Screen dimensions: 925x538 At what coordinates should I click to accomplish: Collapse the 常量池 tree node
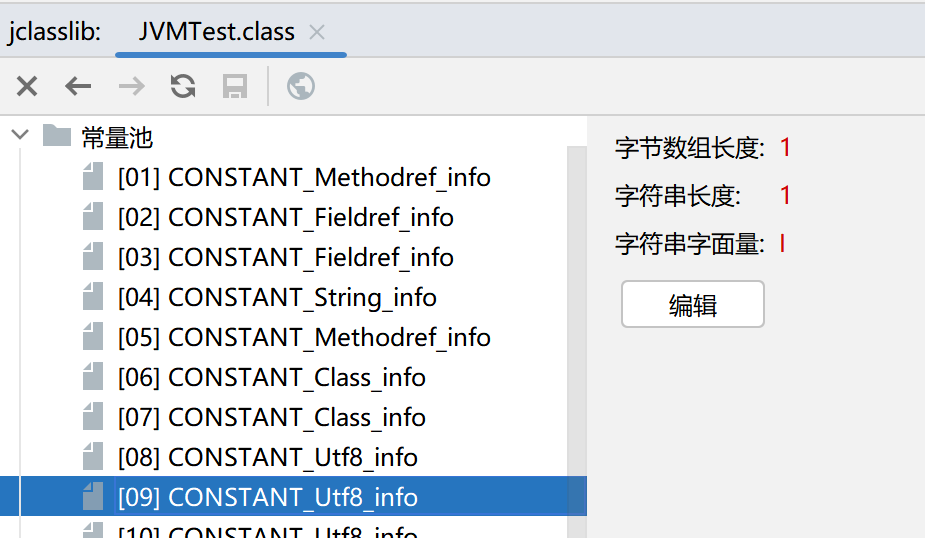(x=20, y=135)
